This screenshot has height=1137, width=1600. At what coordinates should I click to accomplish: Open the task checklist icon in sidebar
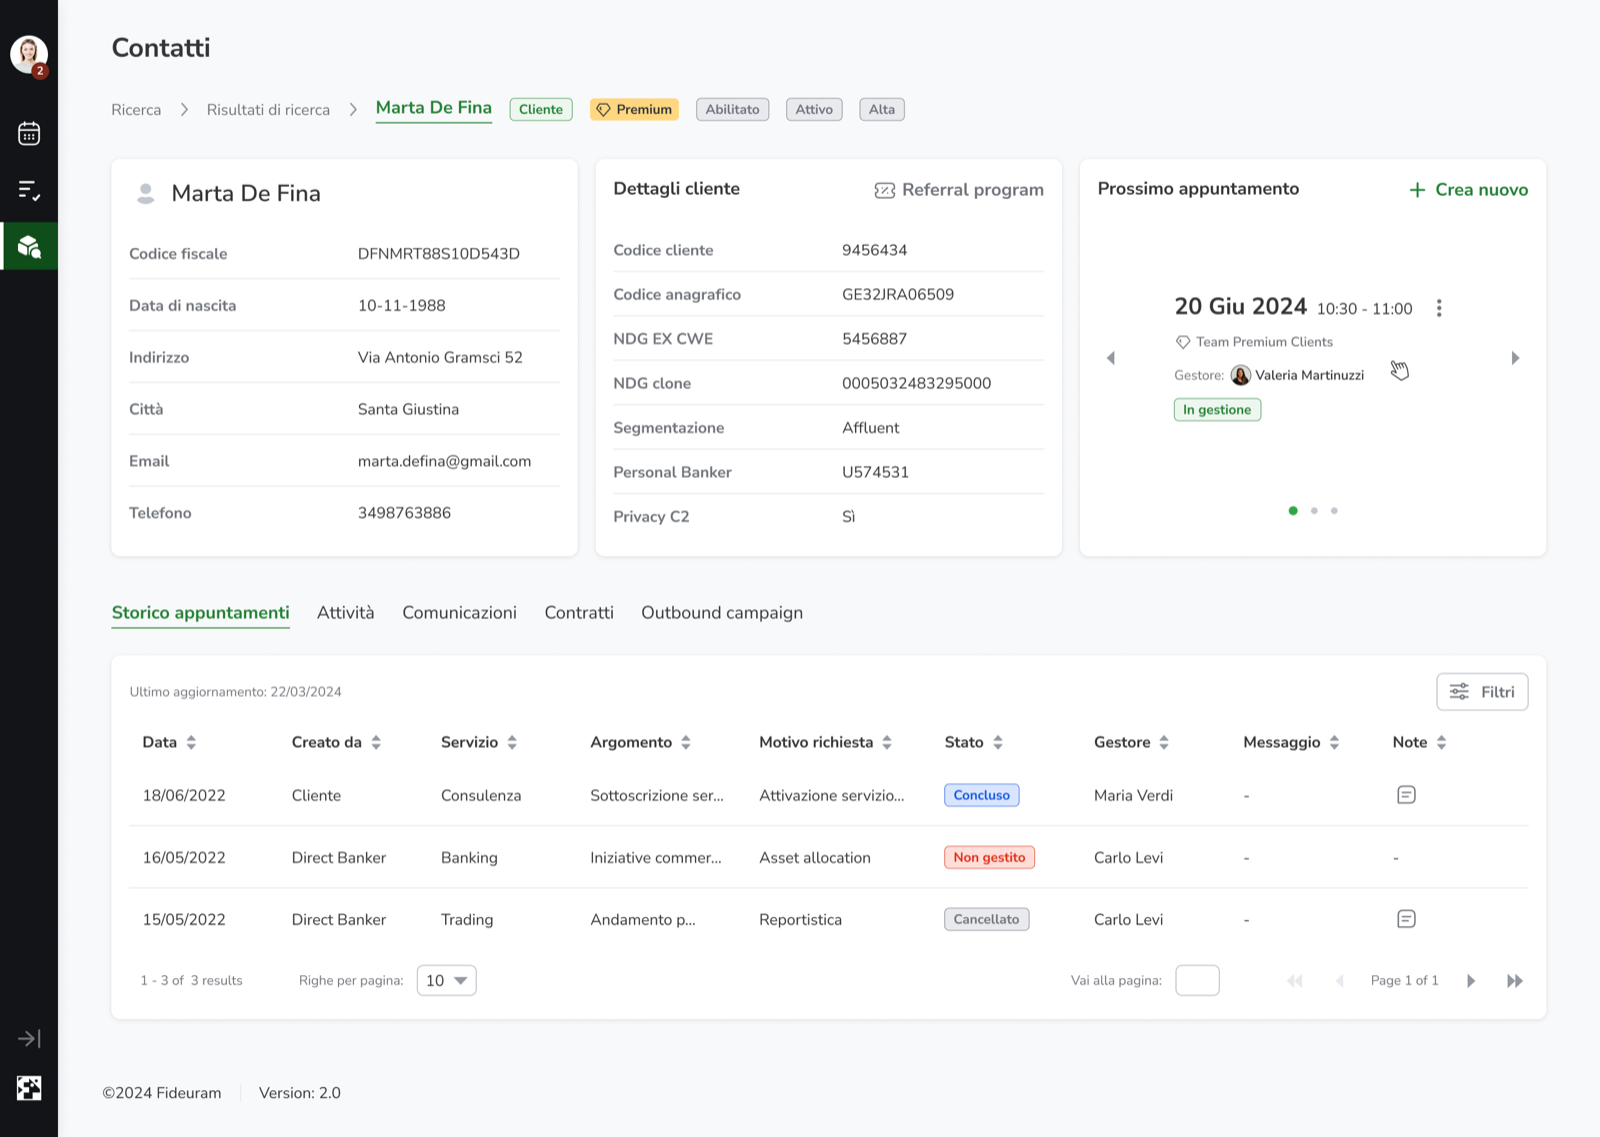pyautogui.click(x=29, y=190)
